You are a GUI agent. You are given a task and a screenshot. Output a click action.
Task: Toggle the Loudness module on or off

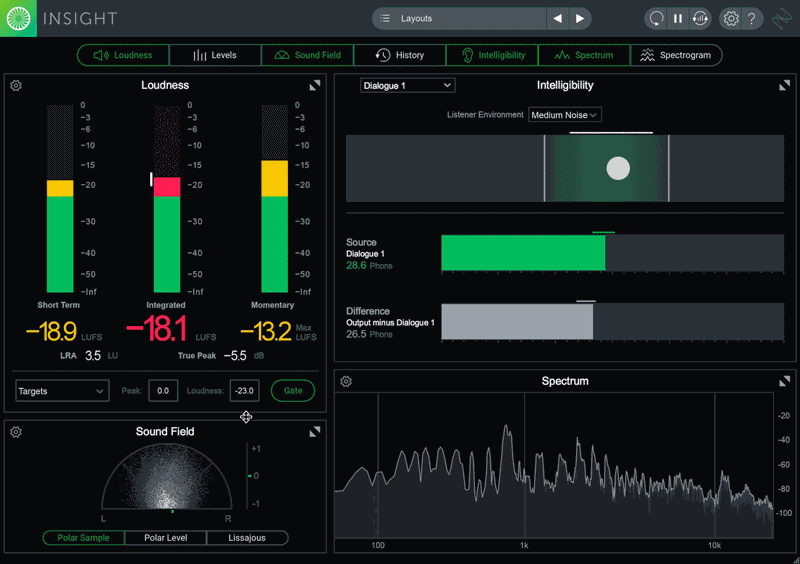pyautogui.click(x=123, y=55)
